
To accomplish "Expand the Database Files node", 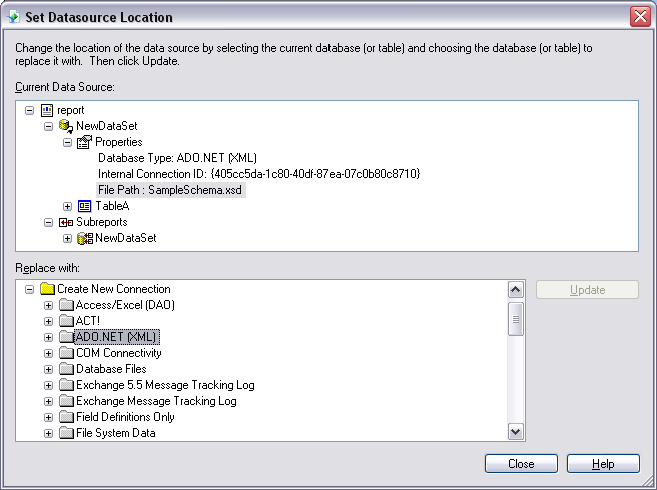I will coord(48,369).
